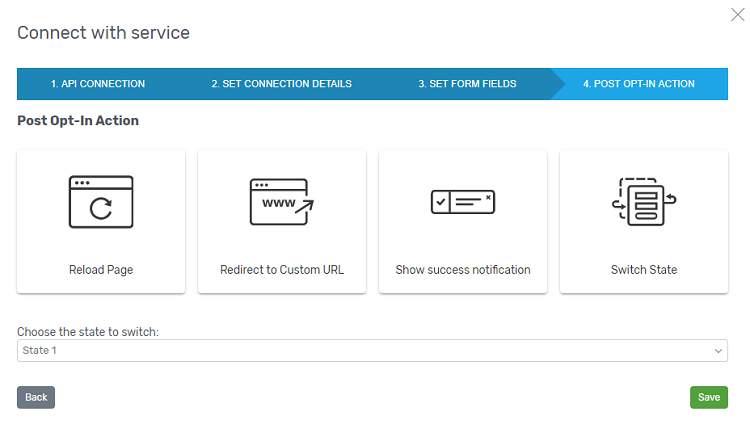Select the Post Opt-In Action step

639,84
